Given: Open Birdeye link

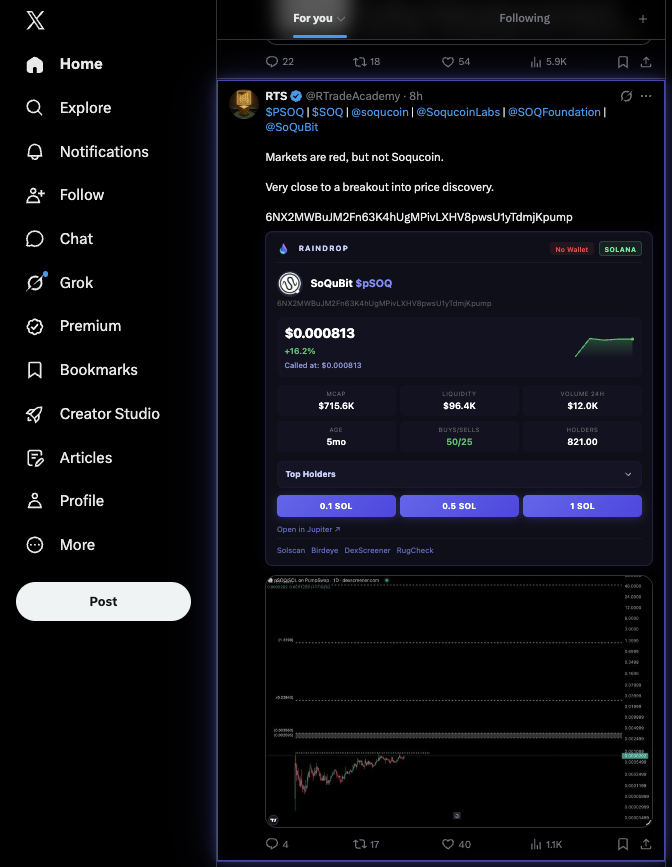Looking at the screenshot, I should click(325, 551).
